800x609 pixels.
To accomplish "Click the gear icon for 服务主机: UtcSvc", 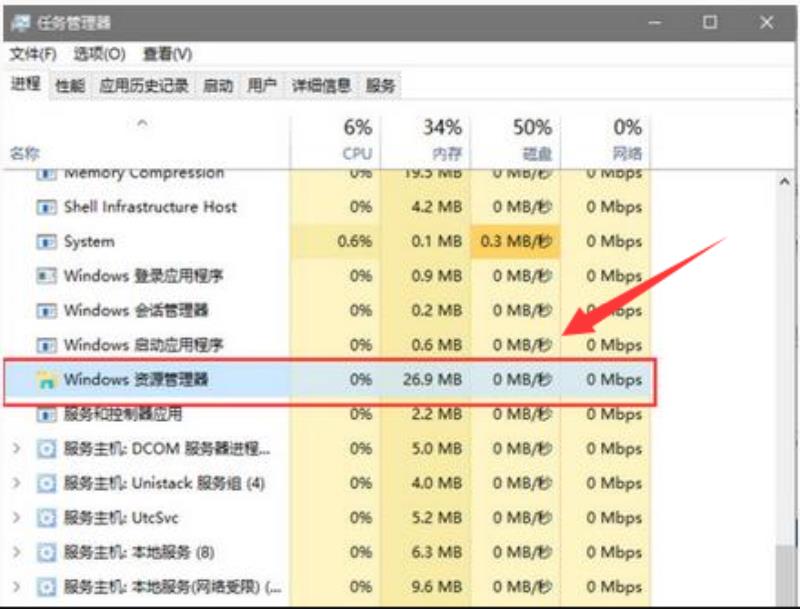I will tap(46, 518).
